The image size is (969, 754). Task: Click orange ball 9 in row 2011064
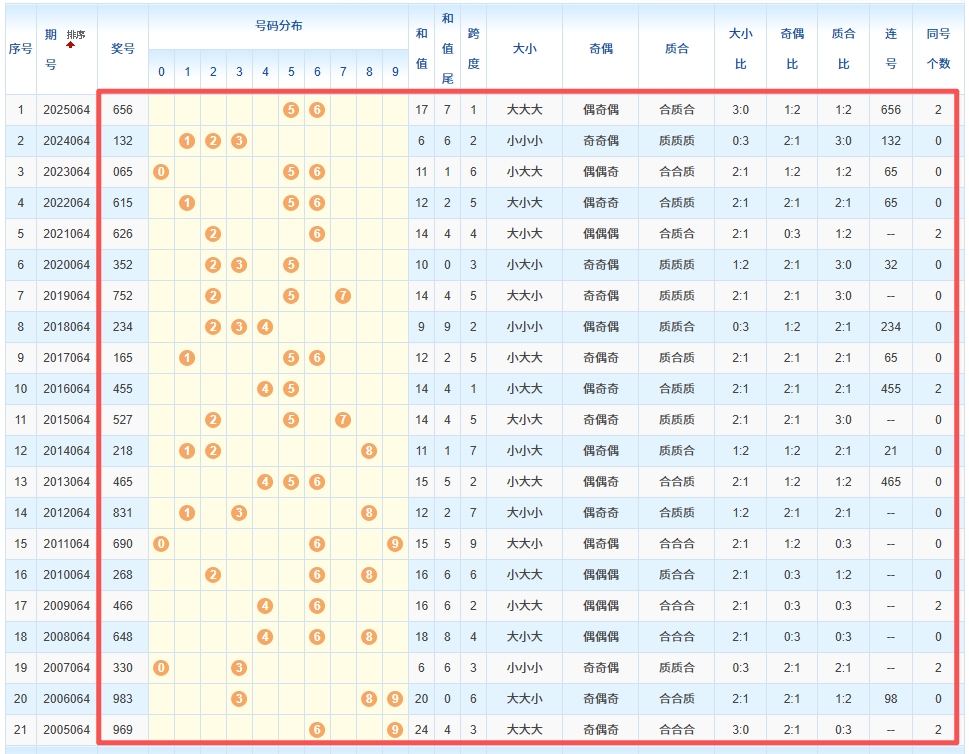point(395,544)
